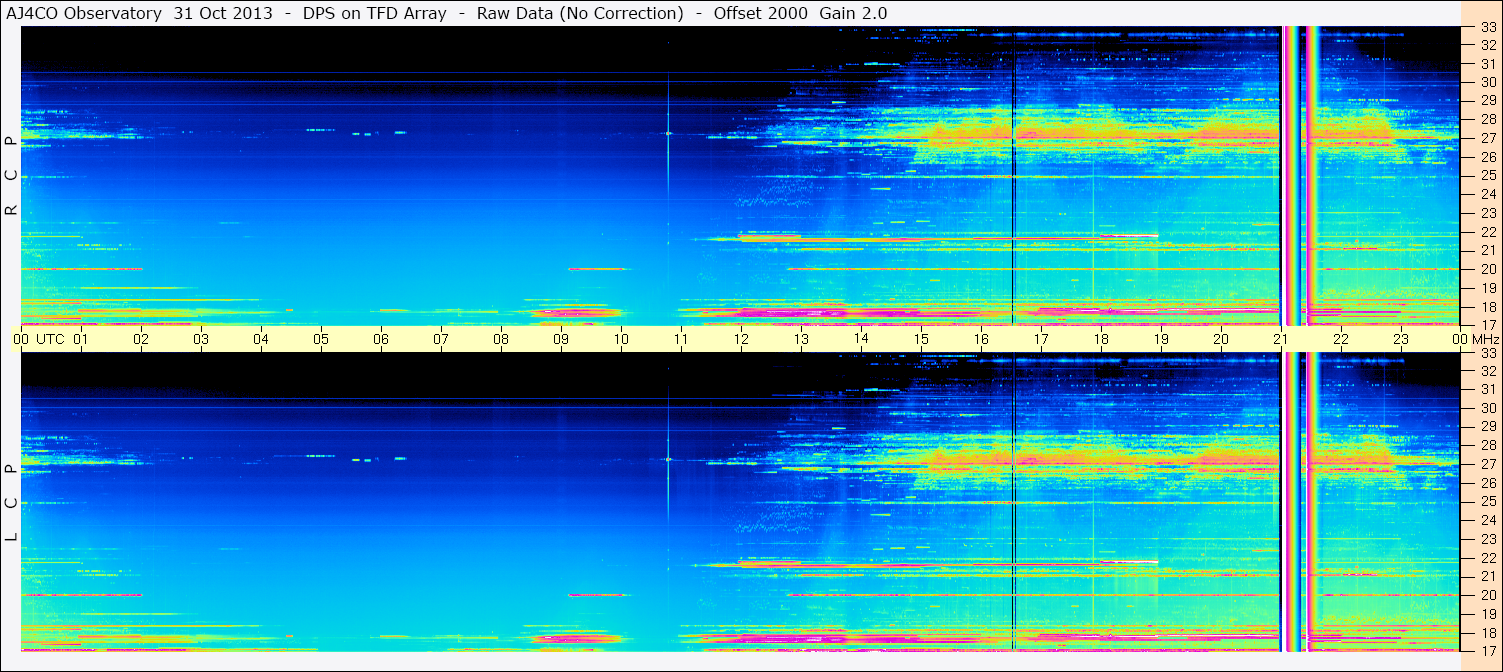Select 27 MHz tick of the RCP panel
Screen dimensions: 1503x672
(1488, 138)
